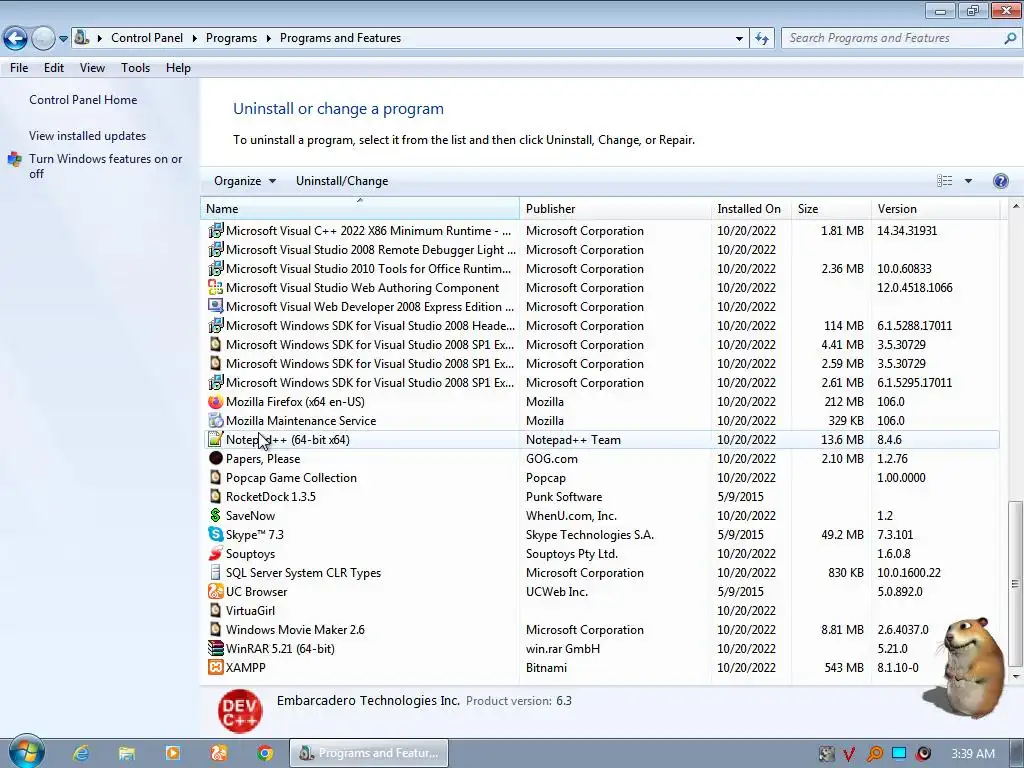Click the 3:39 AM system clock
This screenshot has width=1024, height=768.
click(972, 754)
